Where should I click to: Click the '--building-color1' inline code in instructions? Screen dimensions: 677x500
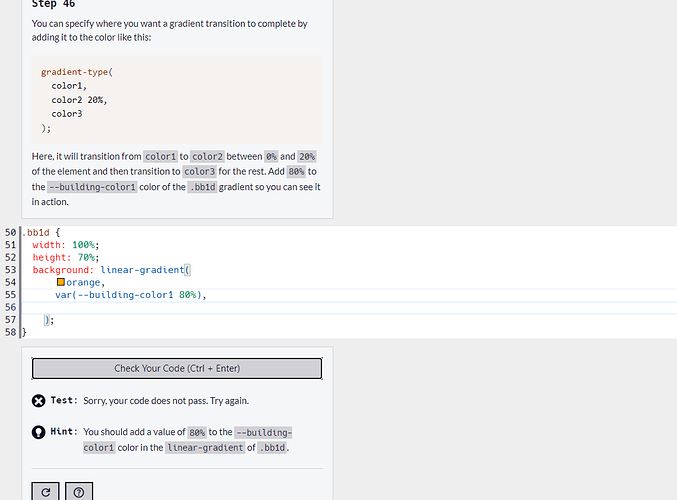click(x=92, y=187)
